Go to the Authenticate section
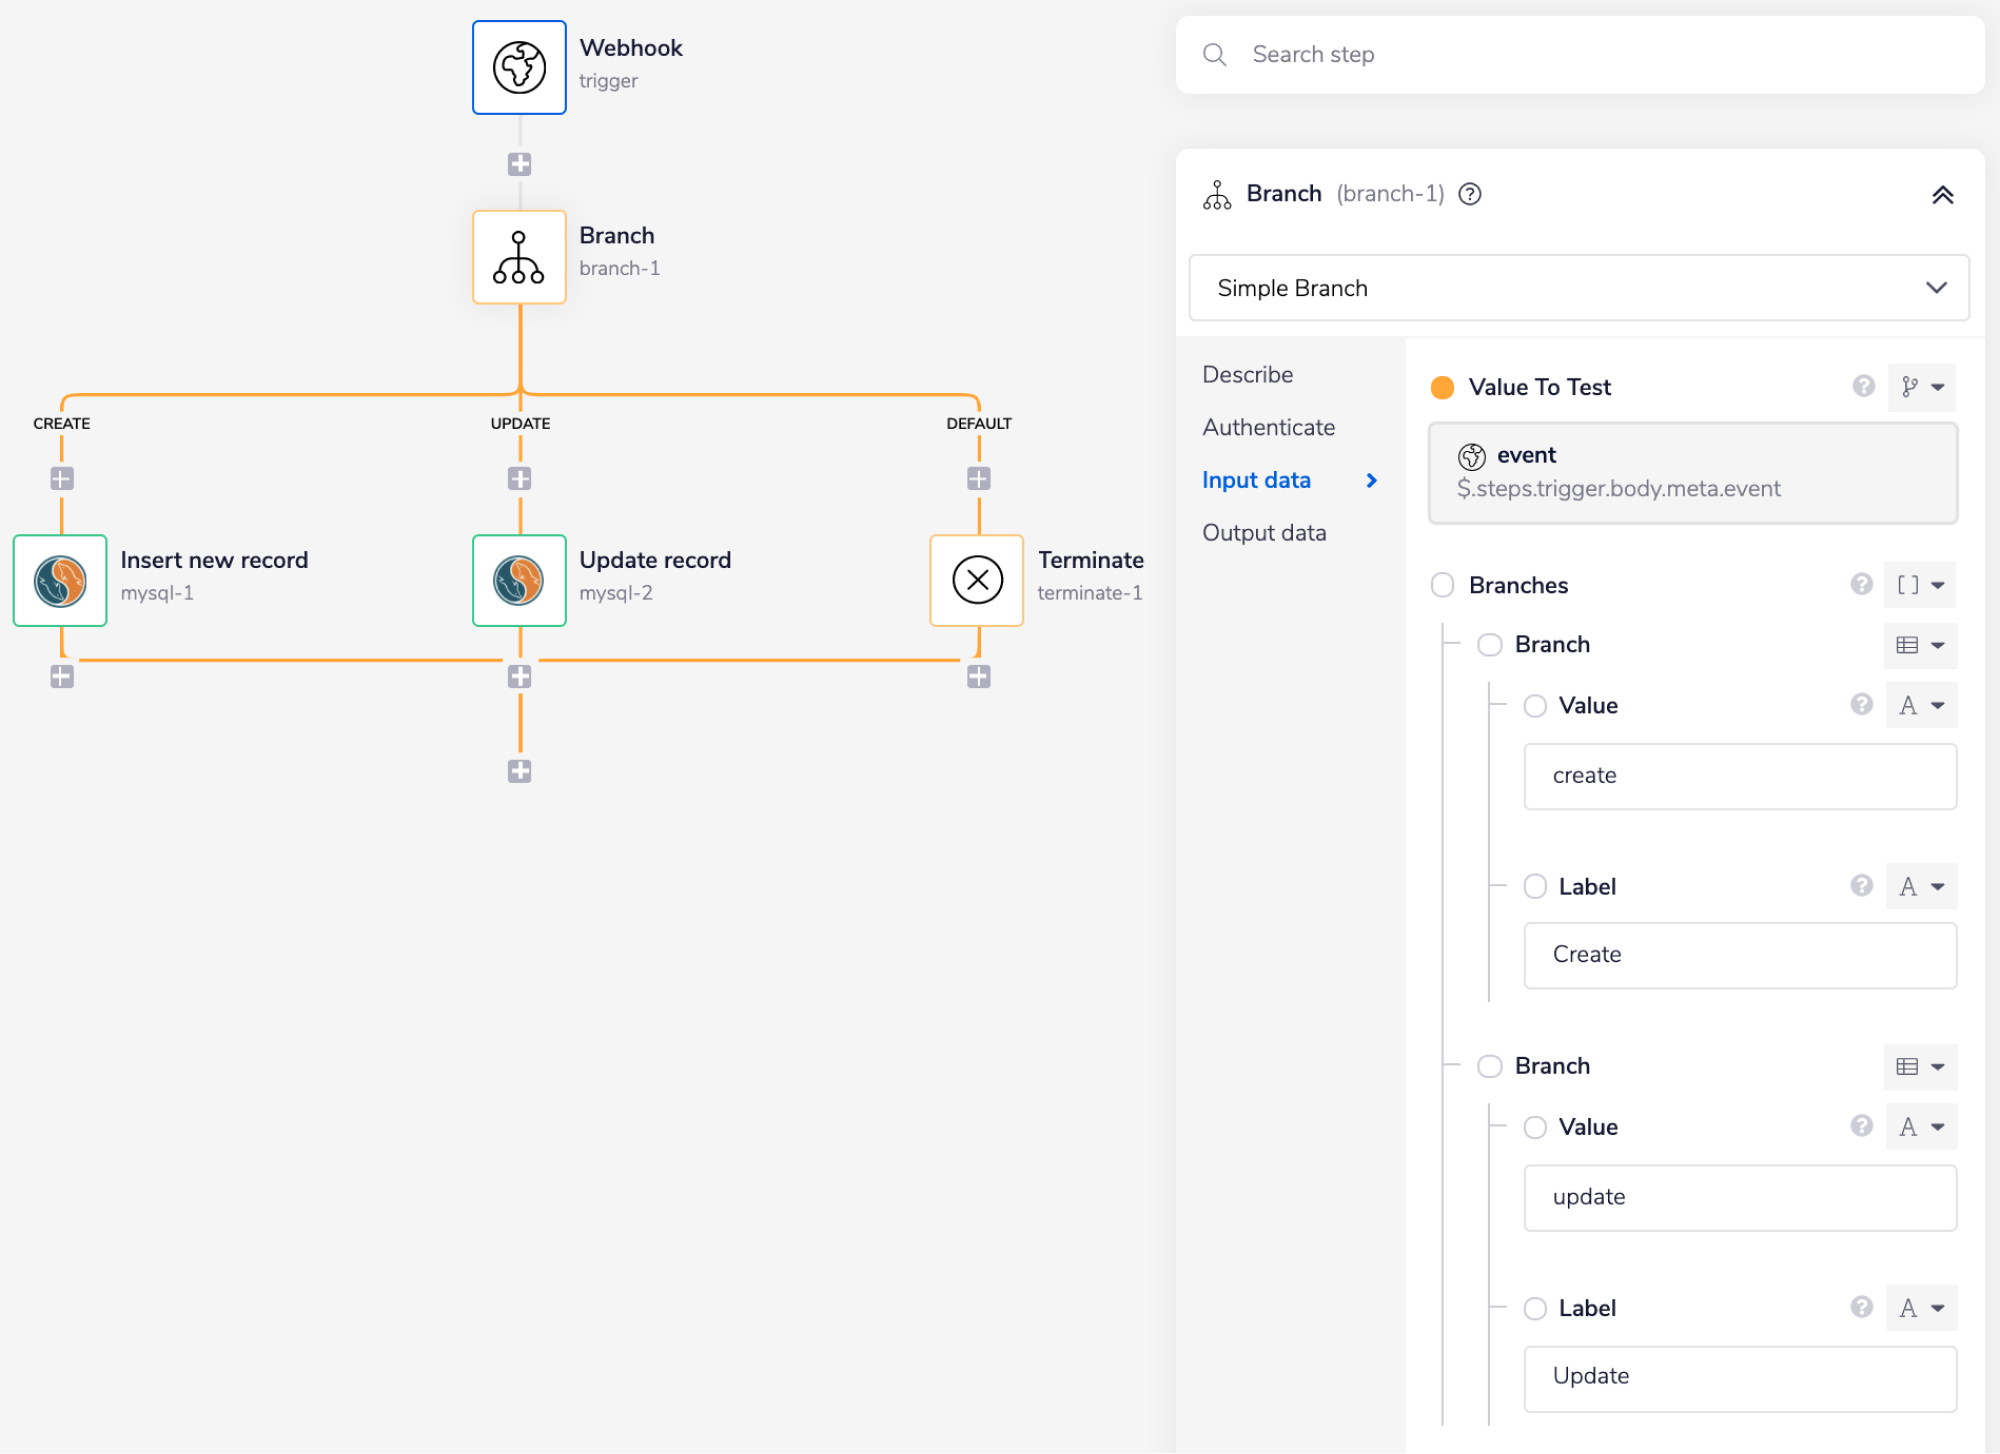The height and width of the screenshot is (1454, 2000). (x=1268, y=428)
